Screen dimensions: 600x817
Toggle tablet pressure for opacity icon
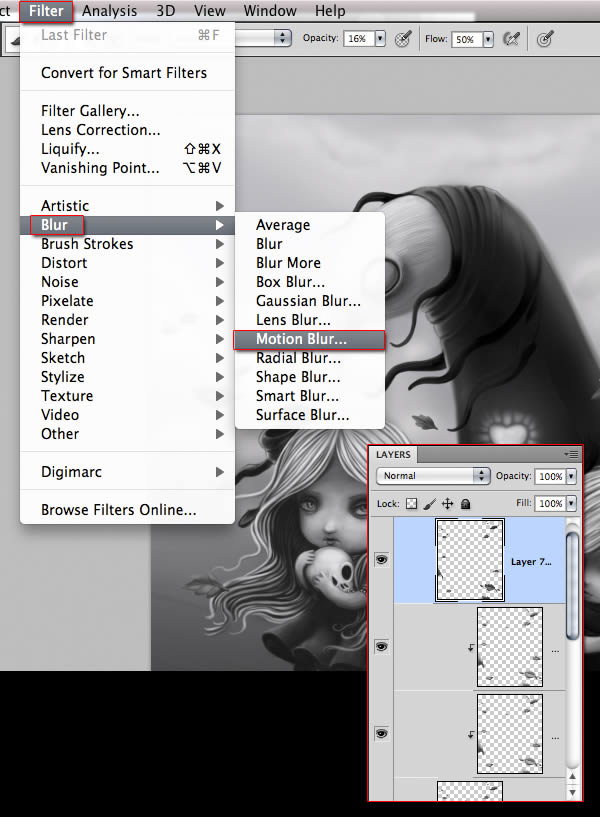coord(403,39)
